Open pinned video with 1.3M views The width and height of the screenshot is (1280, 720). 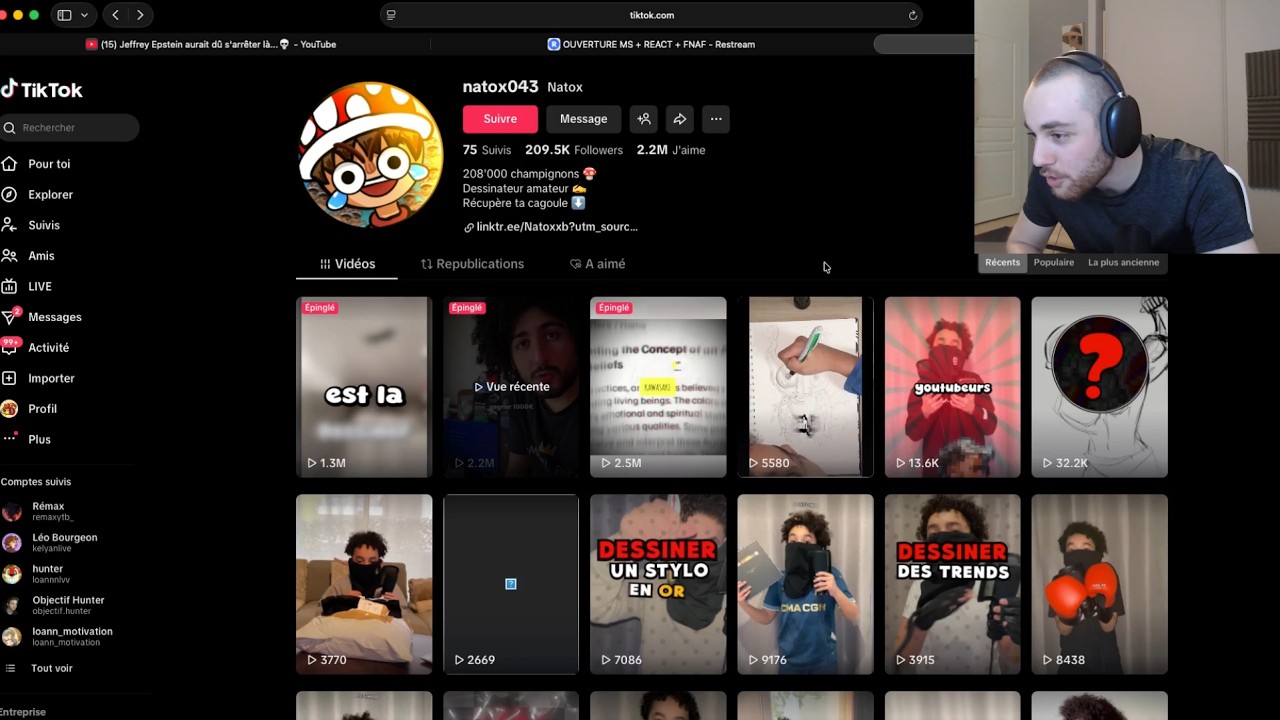[364, 387]
